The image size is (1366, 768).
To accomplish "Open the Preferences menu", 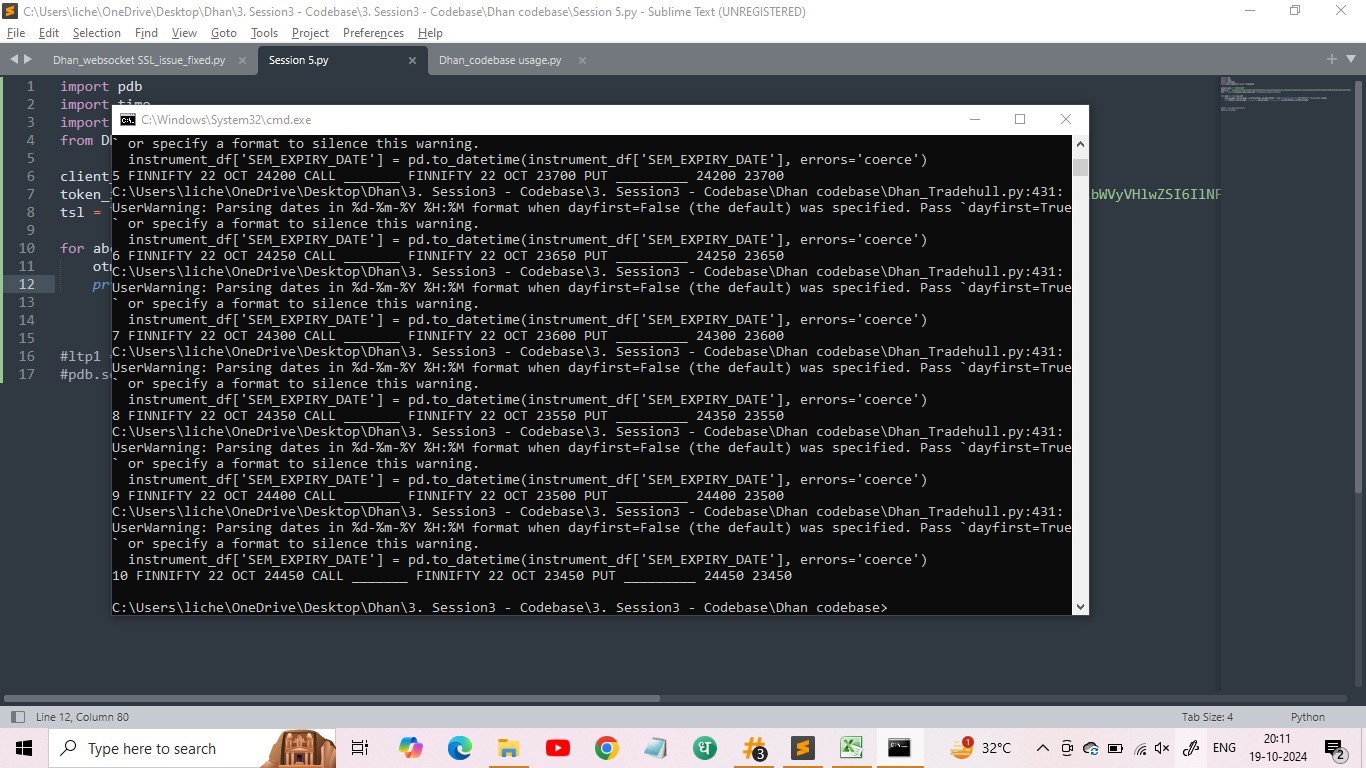I will coord(373,33).
